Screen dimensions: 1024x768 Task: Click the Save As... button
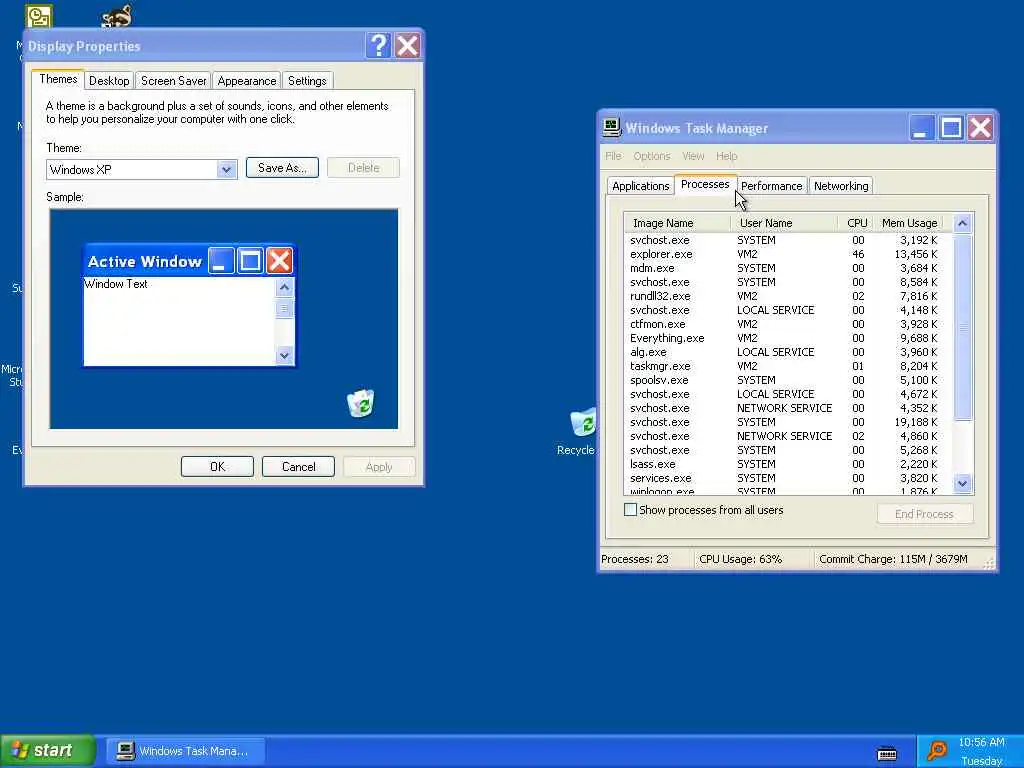(282, 168)
